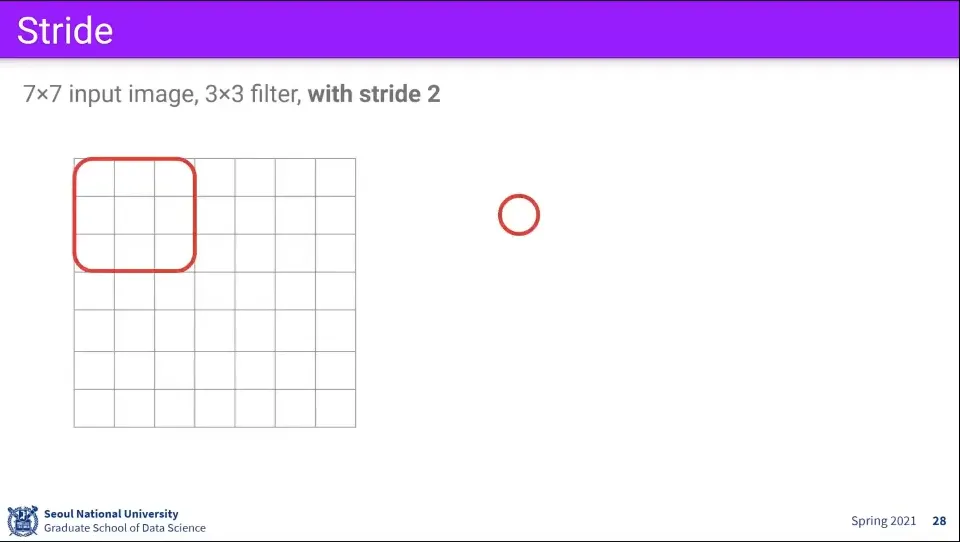Click 'Graduate School of Data Science' text
Screen dimensions: 960x542
click(124, 528)
